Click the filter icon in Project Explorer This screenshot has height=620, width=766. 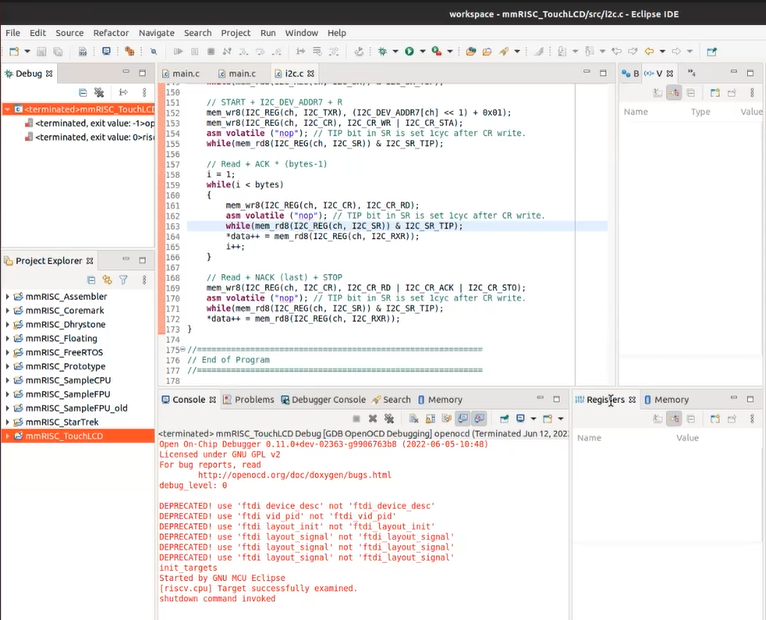pyautogui.click(x=123, y=280)
